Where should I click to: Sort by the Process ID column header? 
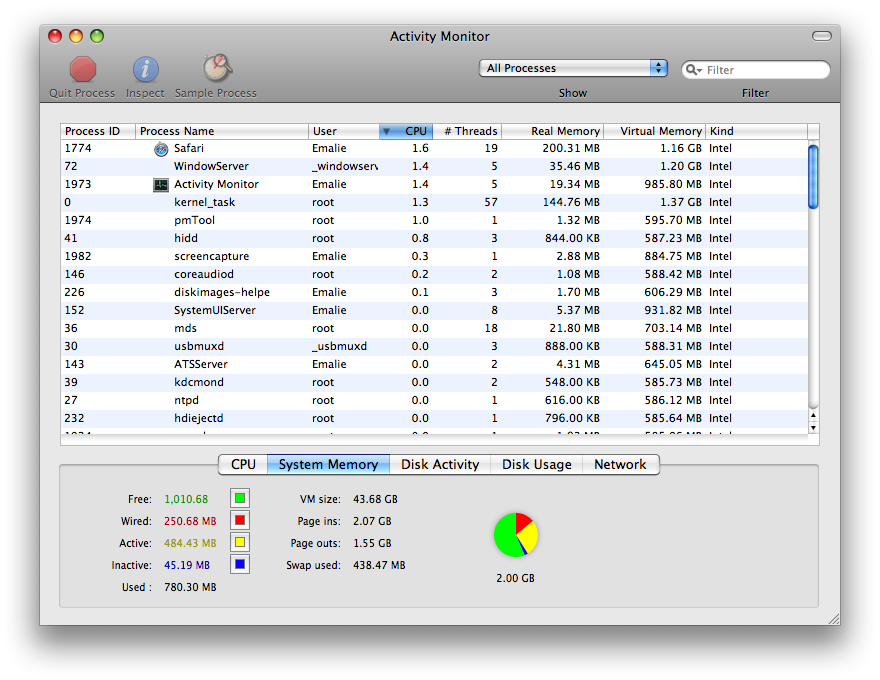(x=98, y=131)
